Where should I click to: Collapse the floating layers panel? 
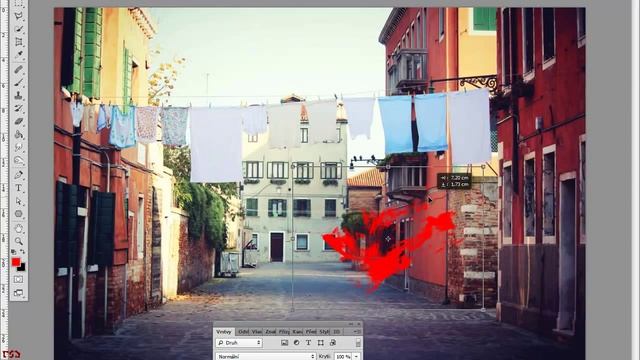click(x=351, y=324)
